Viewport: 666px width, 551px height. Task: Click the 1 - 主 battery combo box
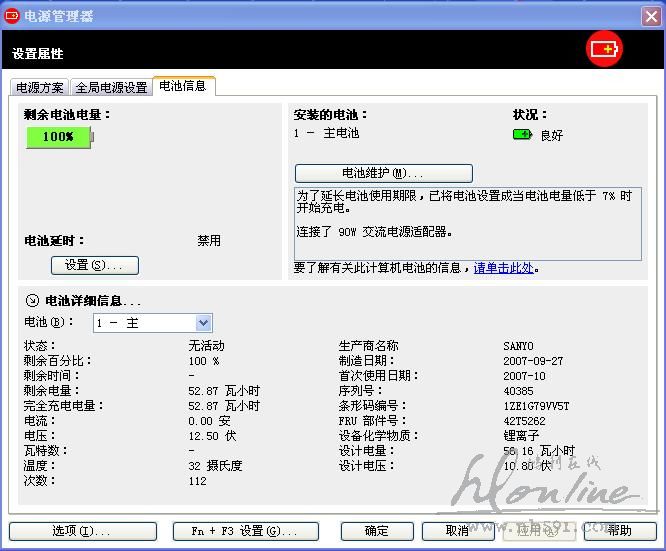point(145,323)
